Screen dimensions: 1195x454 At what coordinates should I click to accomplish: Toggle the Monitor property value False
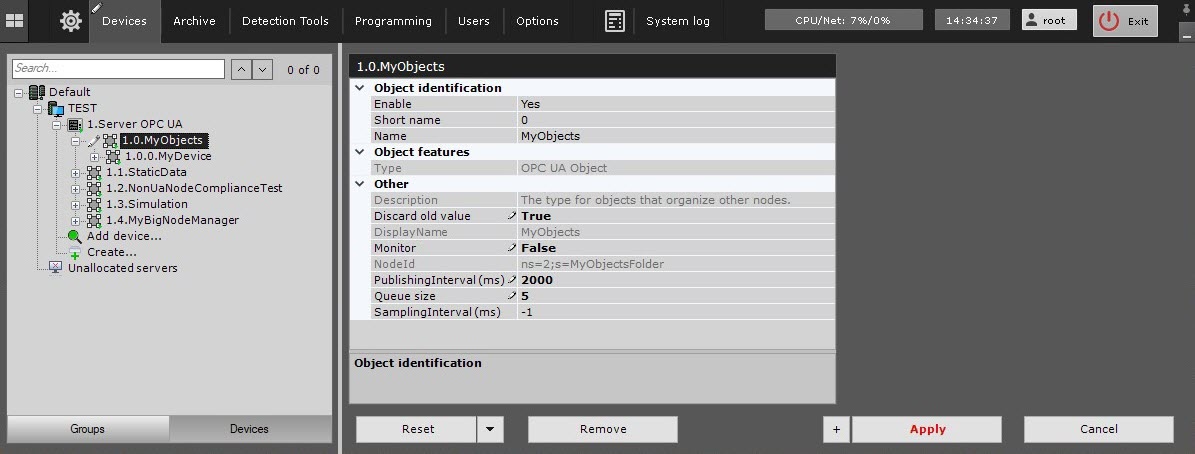(x=538, y=248)
